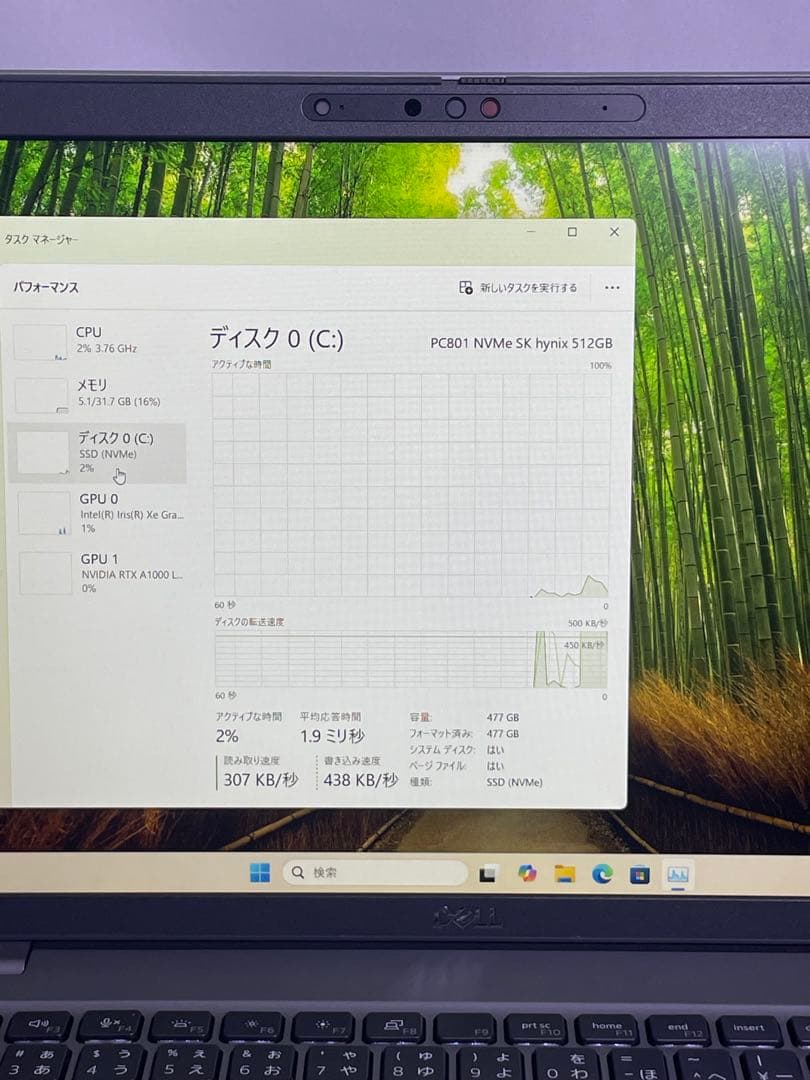Open the see more ellipsis menu
The height and width of the screenshot is (1080, 810).
[x=612, y=286]
